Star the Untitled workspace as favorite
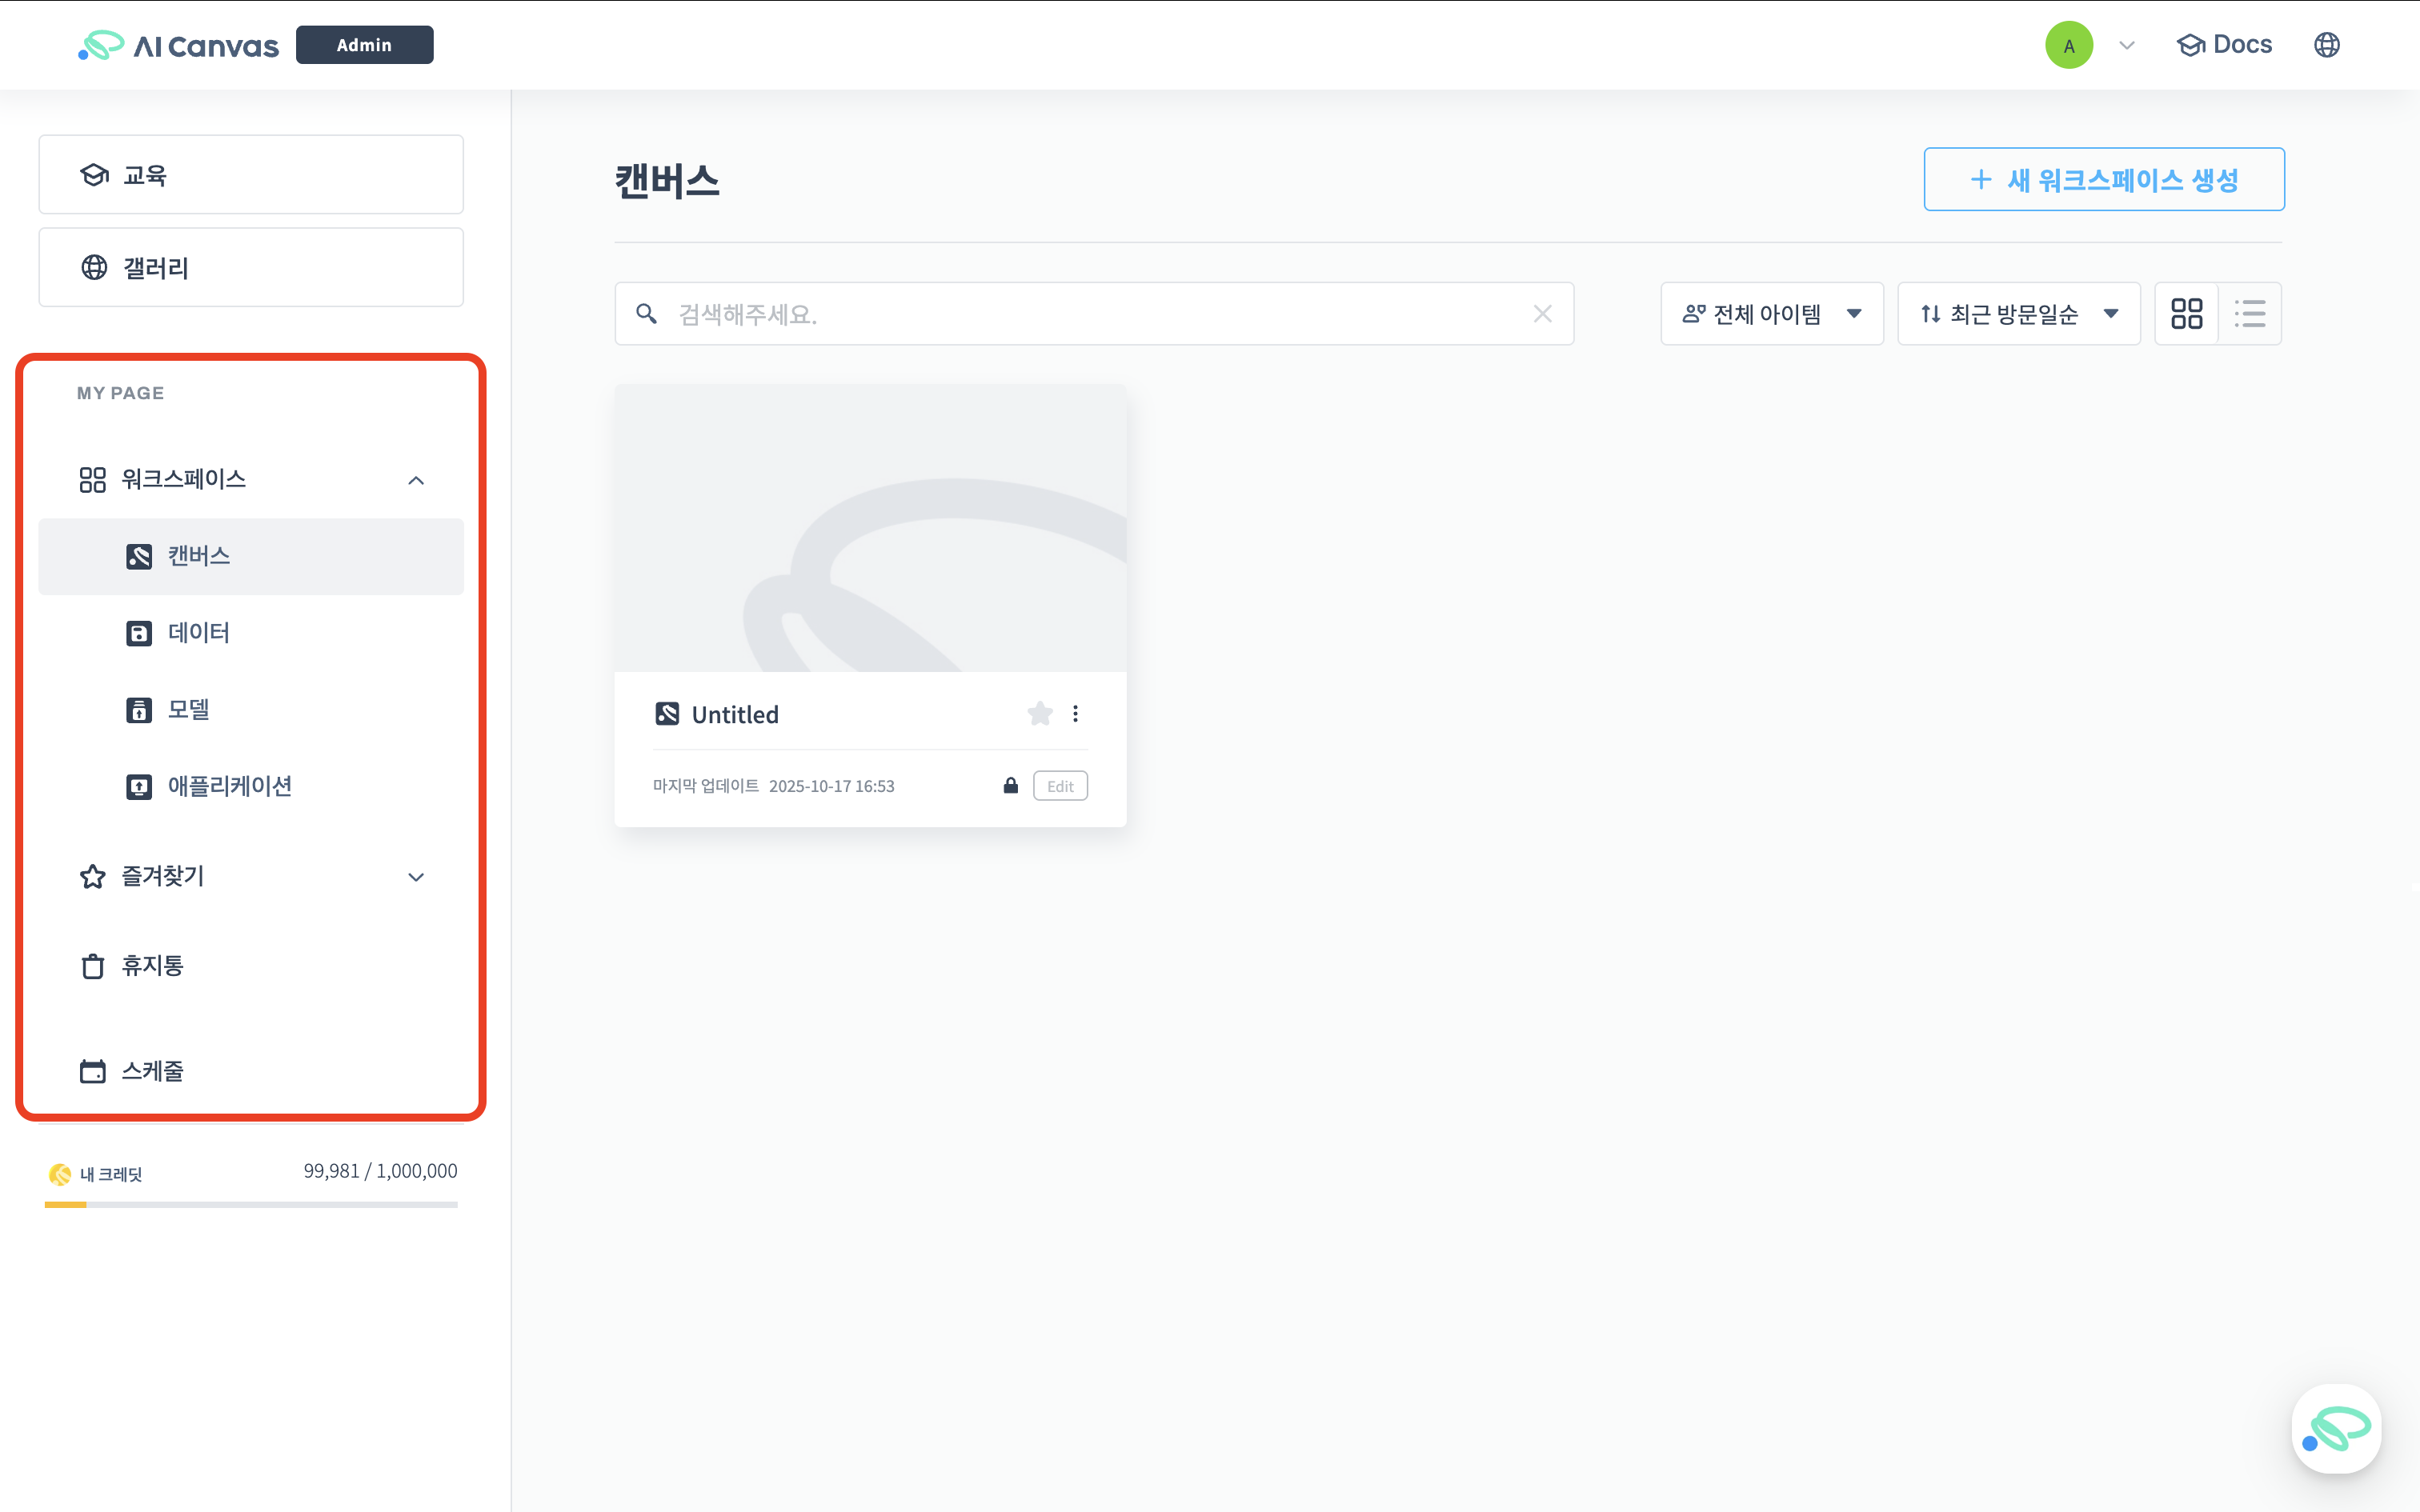The image size is (2420, 1512). [1040, 713]
